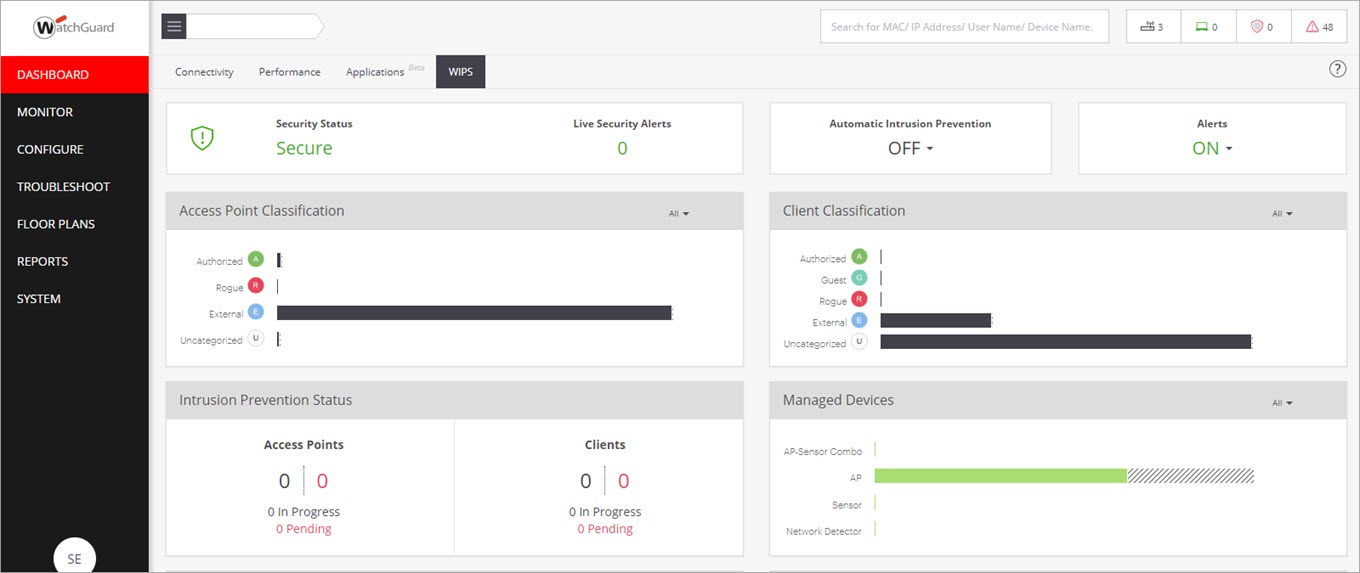The image size is (1360, 573).
Task: Click the green AP managed devices bar
Action: click(1001, 476)
